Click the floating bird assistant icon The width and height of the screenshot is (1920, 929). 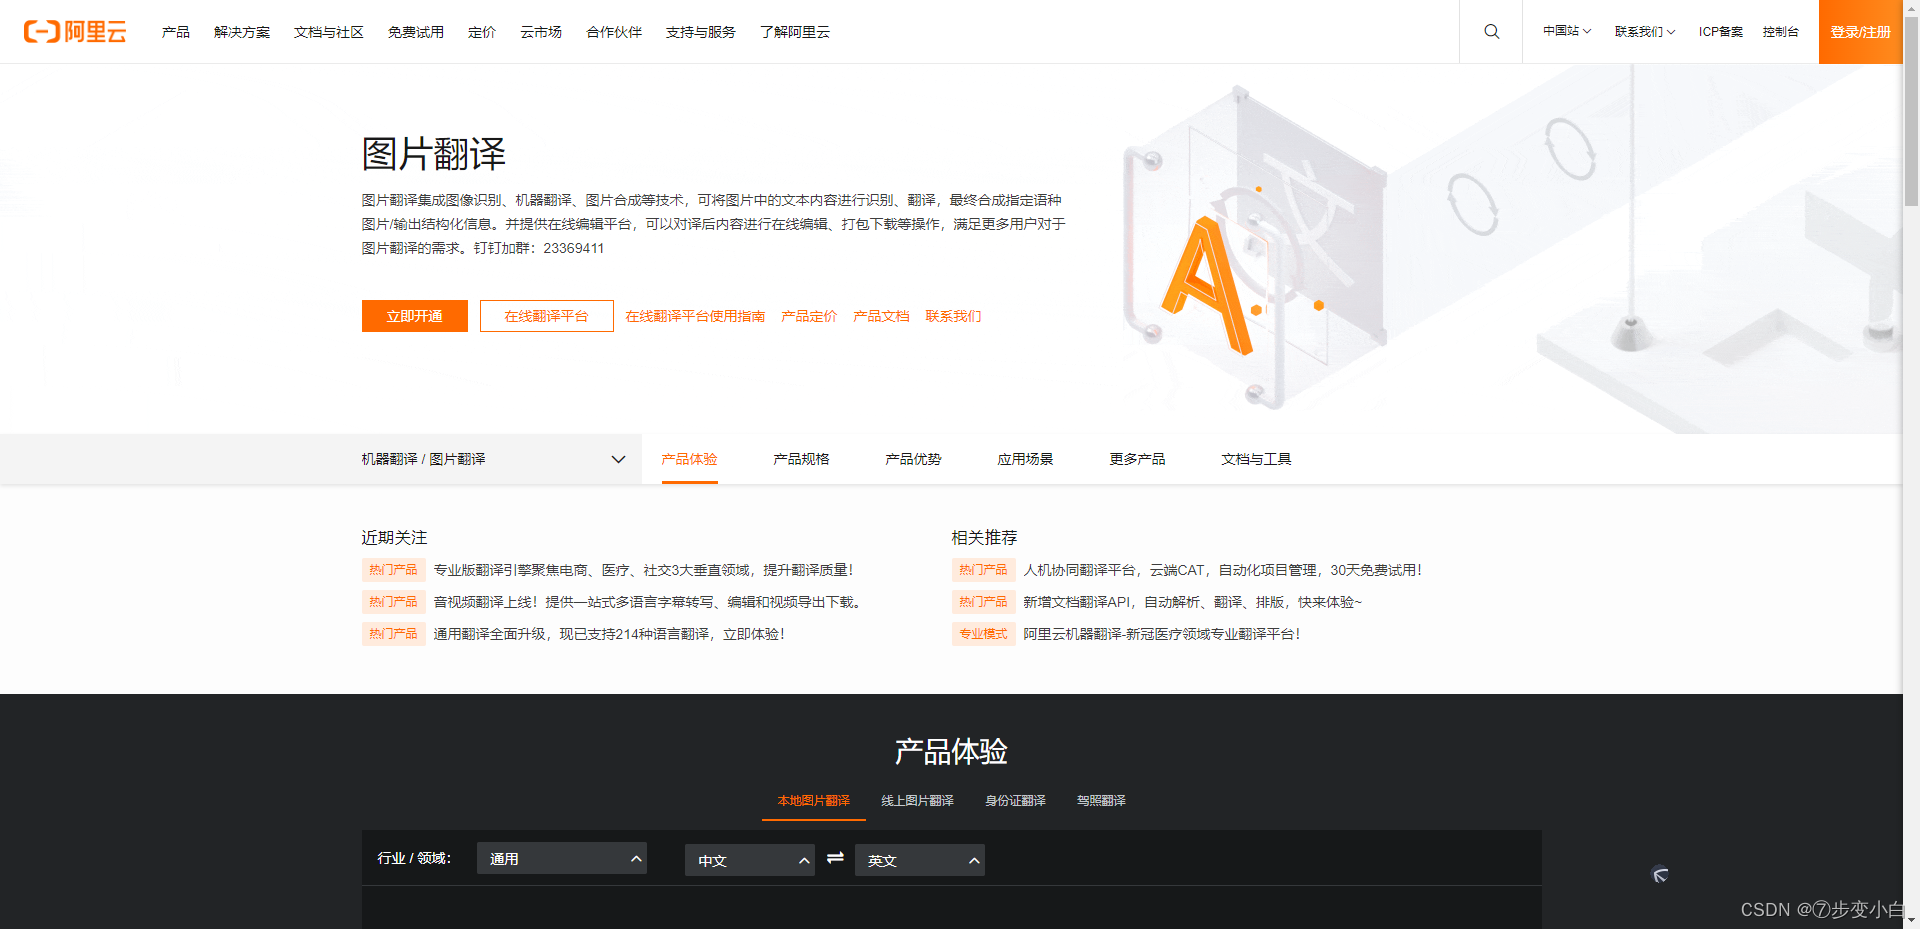pyautogui.click(x=1660, y=875)
